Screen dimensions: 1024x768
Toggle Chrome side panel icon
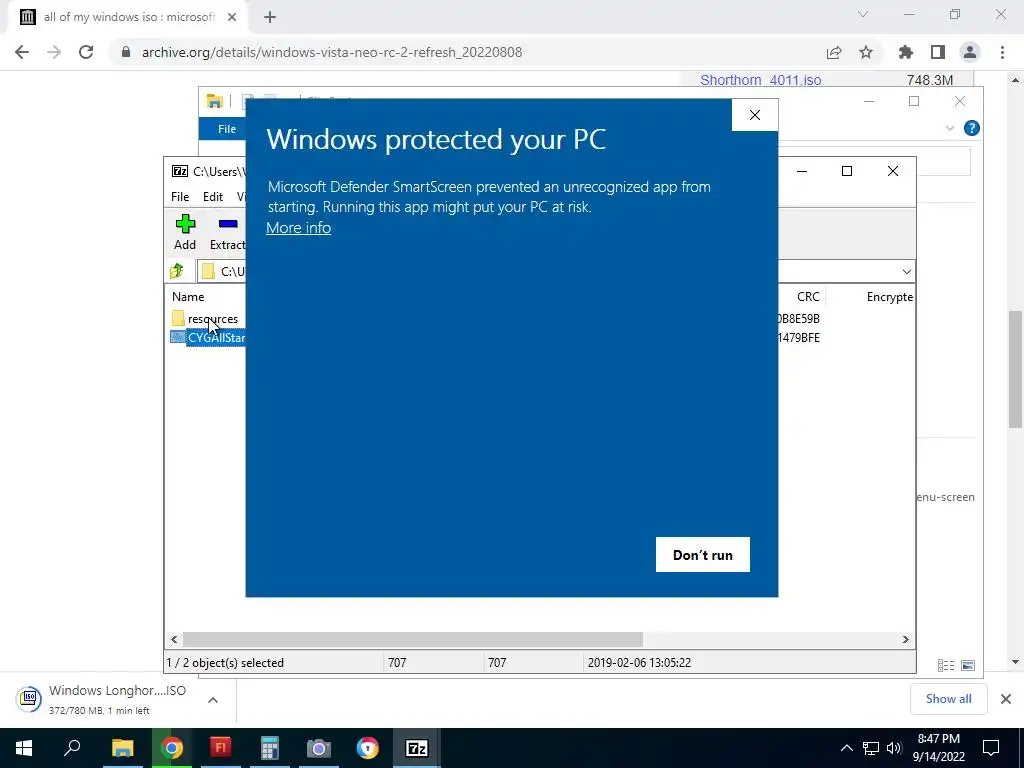(938, 52)
